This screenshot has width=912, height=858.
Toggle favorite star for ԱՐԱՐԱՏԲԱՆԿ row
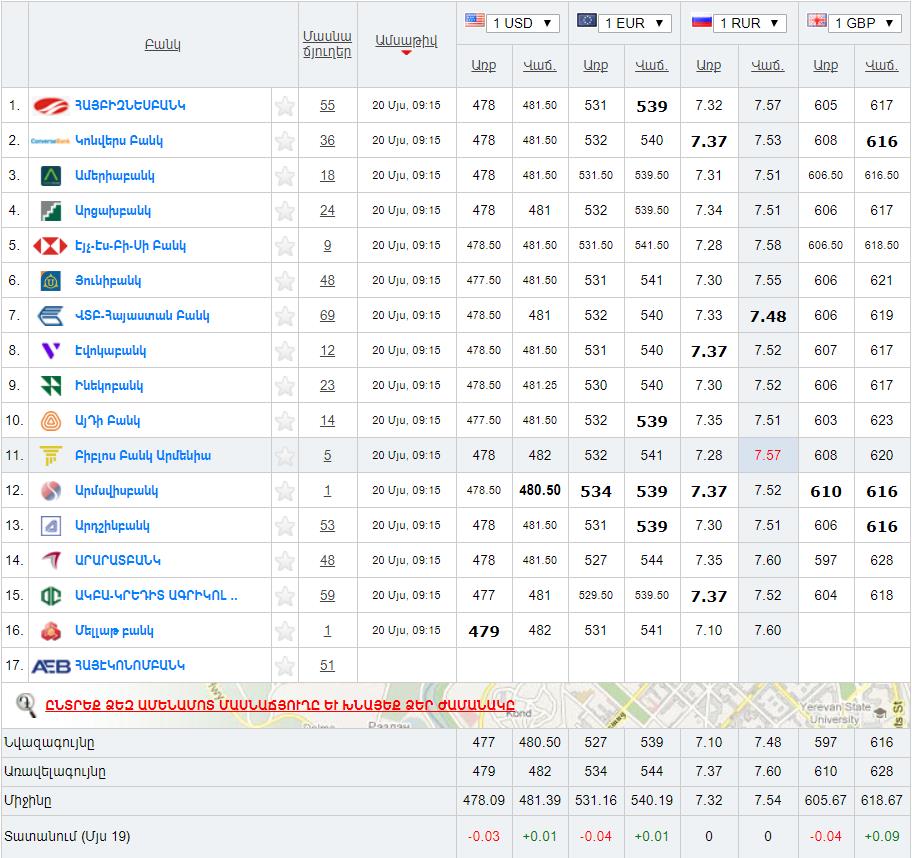[x=285, y=561]
